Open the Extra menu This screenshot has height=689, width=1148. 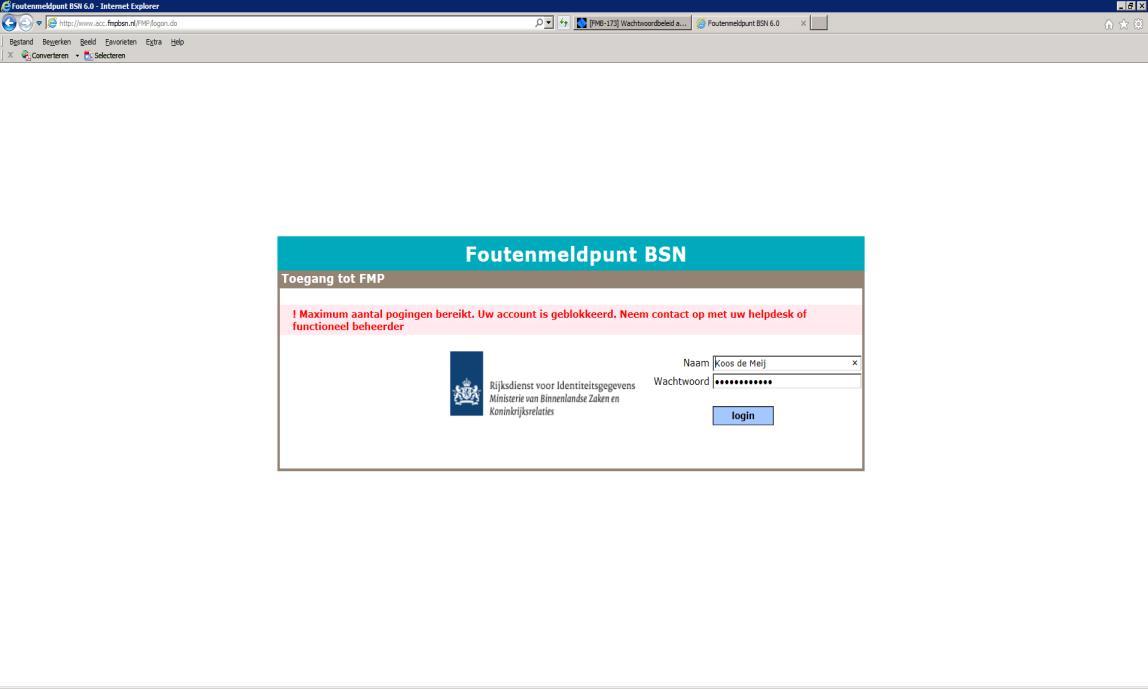tap(153, 42)
